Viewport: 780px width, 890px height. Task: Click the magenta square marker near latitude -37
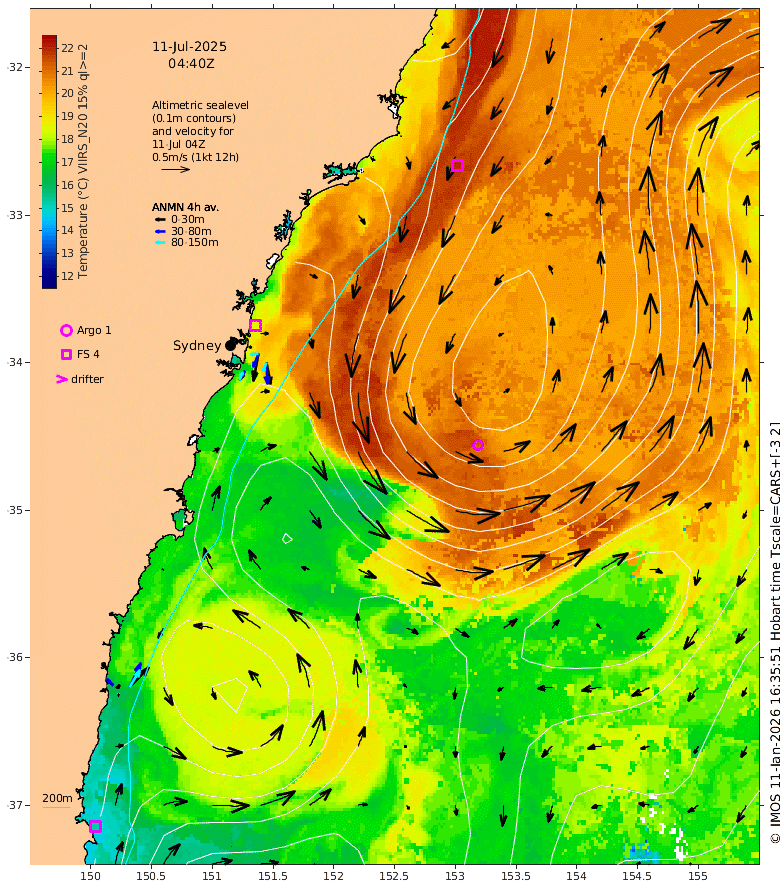tap(95, 826)
